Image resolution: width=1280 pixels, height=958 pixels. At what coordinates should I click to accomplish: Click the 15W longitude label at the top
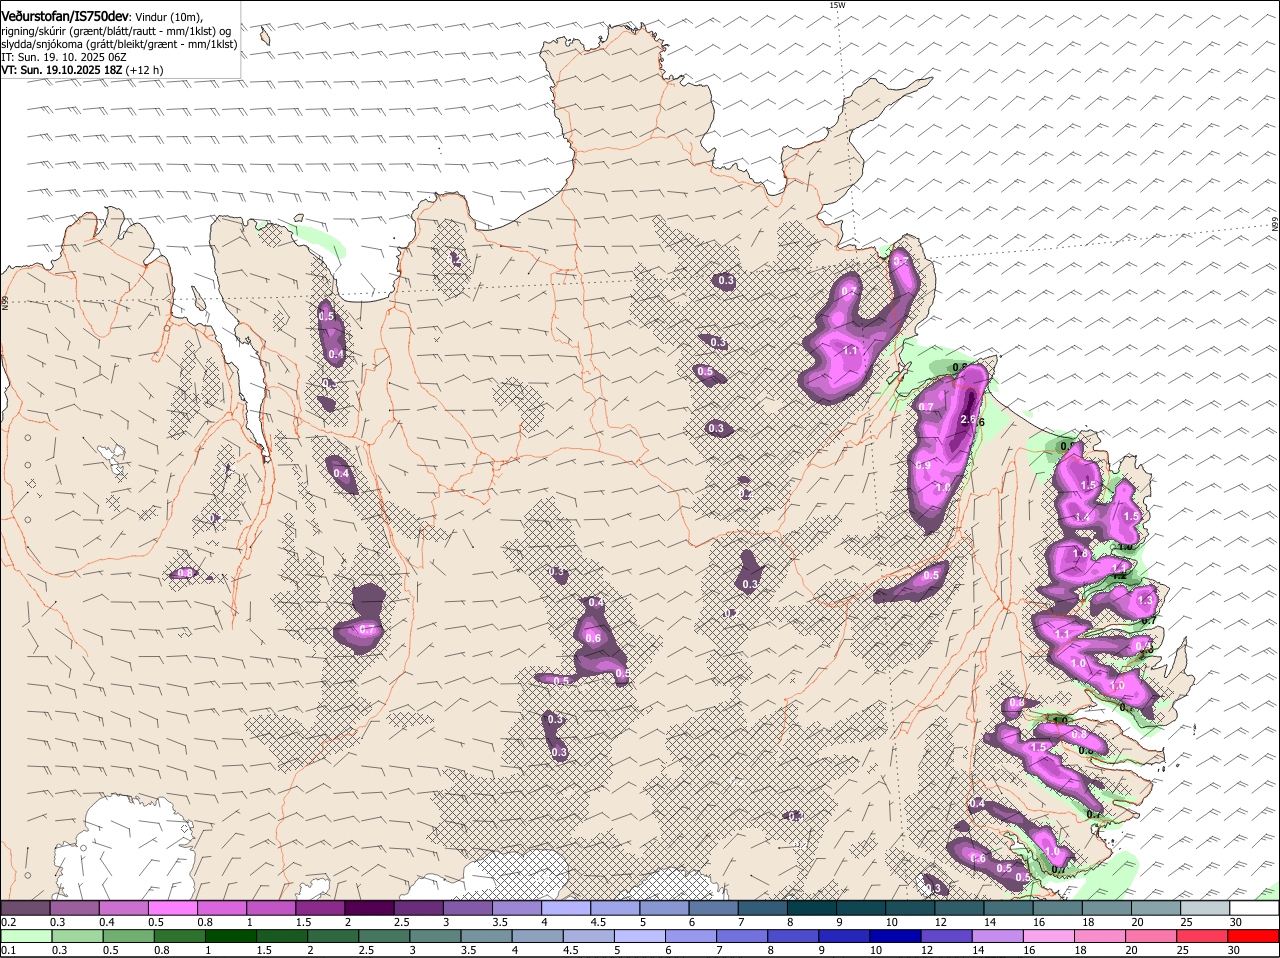837,5
